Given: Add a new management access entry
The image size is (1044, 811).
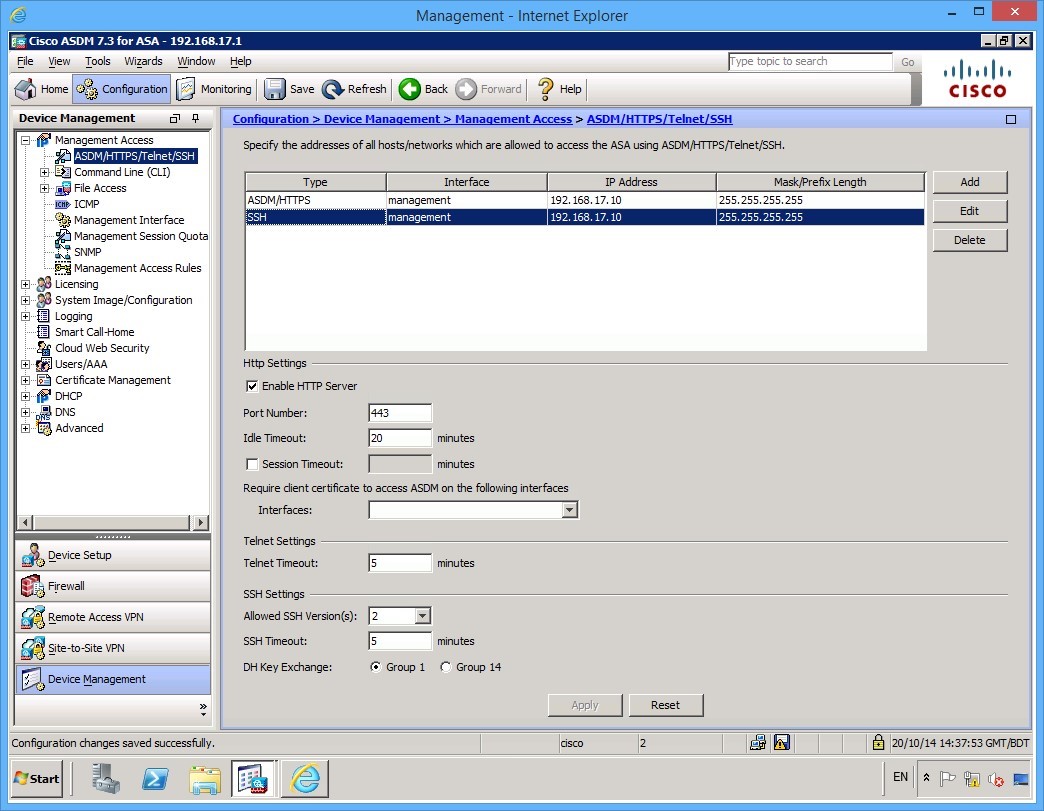Looking at the screenshot, I should coord(969,182).
